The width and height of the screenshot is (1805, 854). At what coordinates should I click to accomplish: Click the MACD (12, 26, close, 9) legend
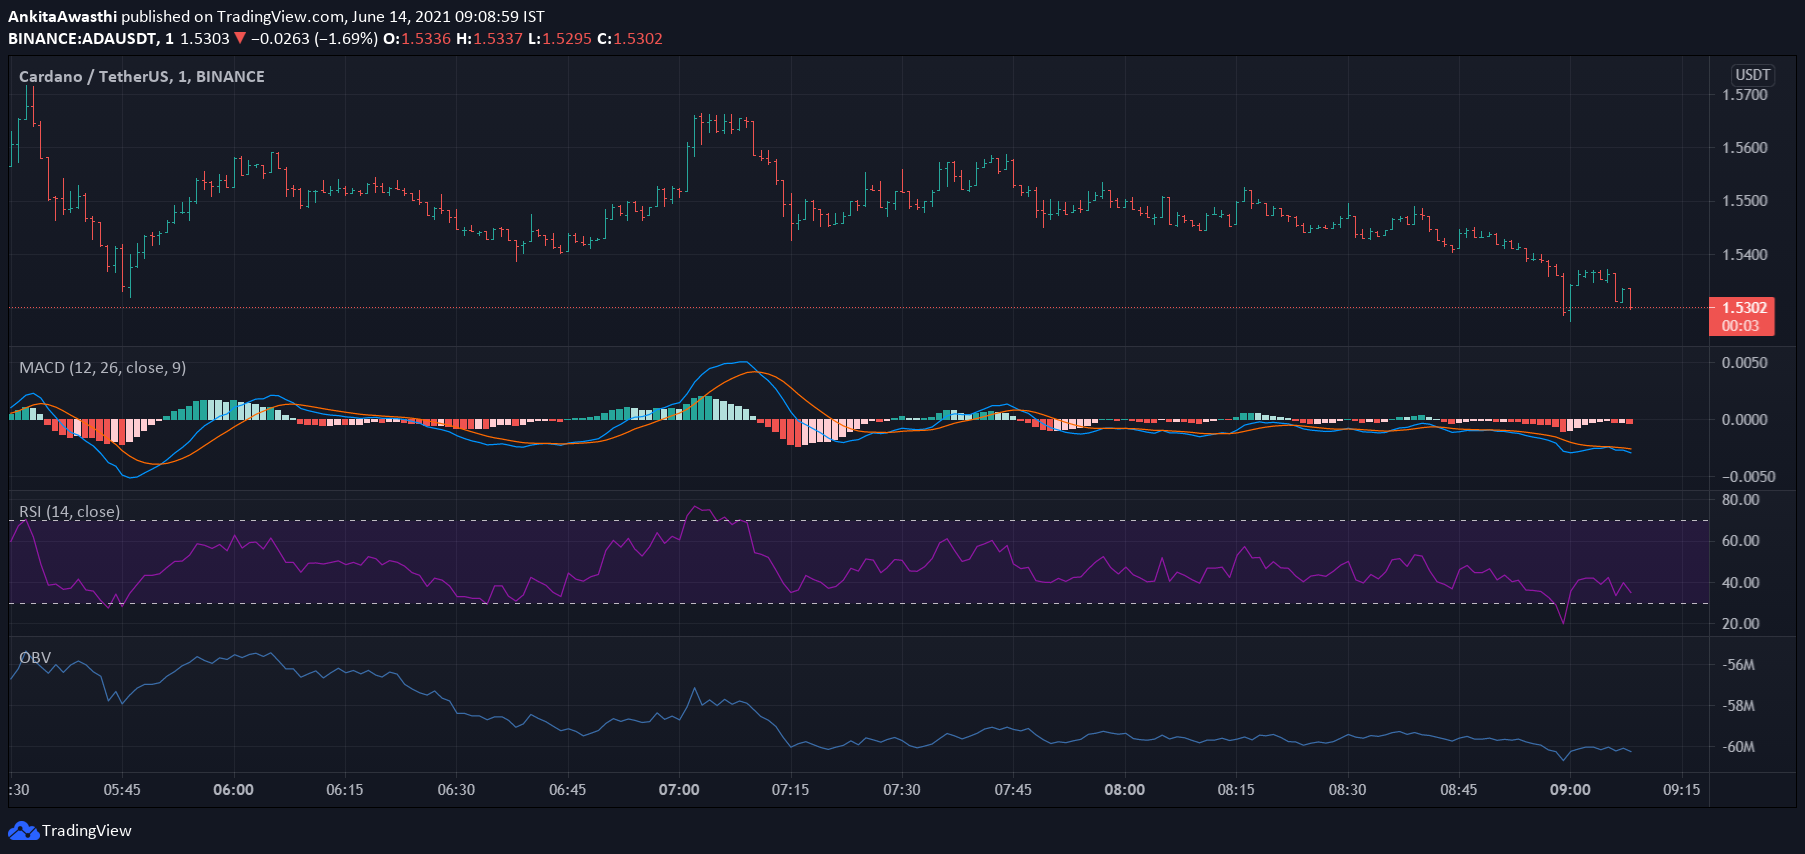(x=103, y=368)
